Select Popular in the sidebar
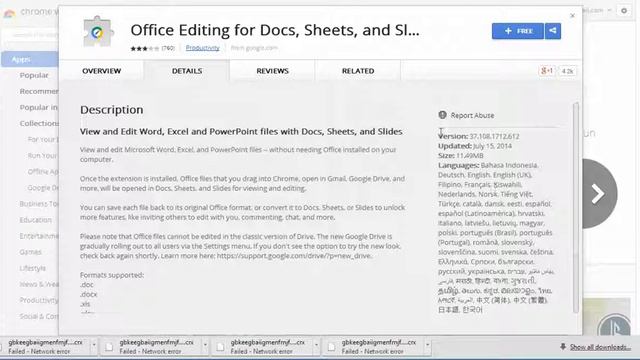This screenshot has width=640, height=360. 34,76
